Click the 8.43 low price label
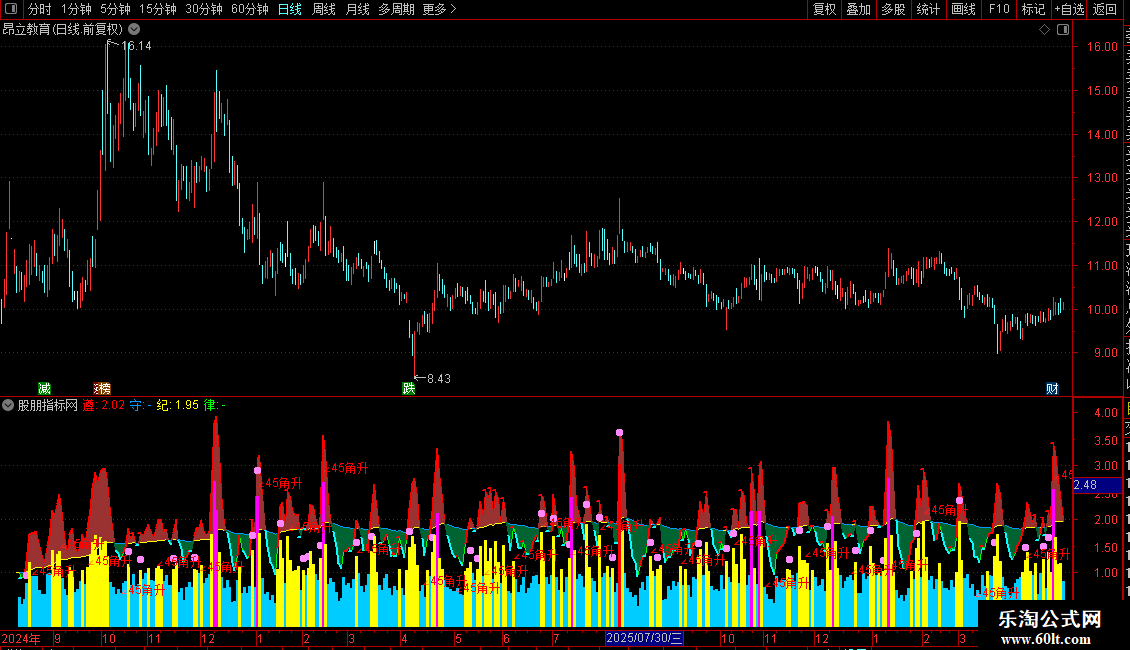Image resolution: width=1130 pixels, height=650 pixels. (x=439, y=378)
